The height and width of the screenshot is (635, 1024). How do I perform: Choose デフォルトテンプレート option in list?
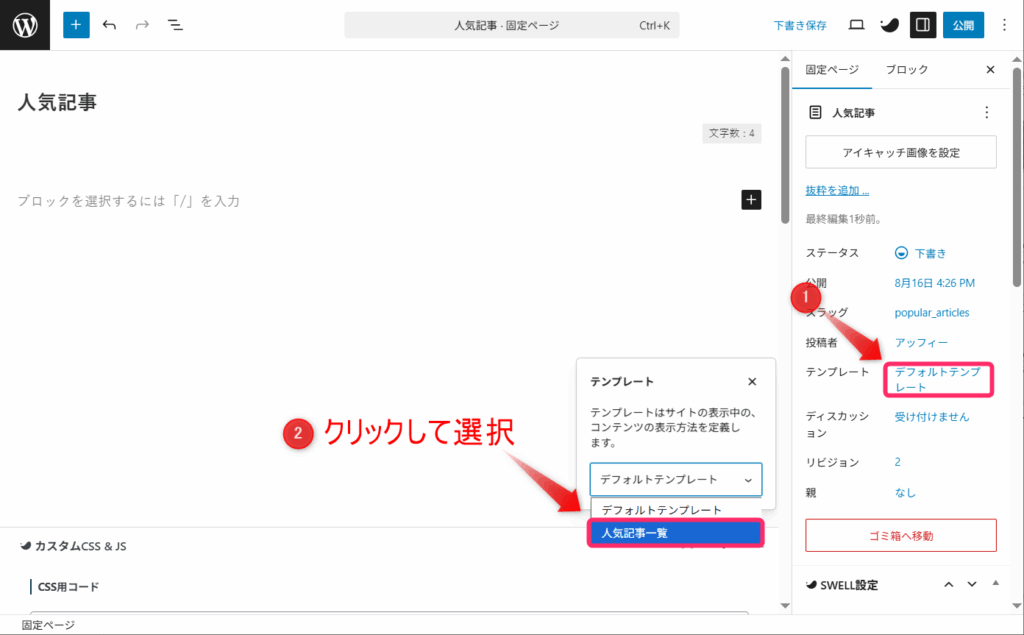click(x=675, y=510)
